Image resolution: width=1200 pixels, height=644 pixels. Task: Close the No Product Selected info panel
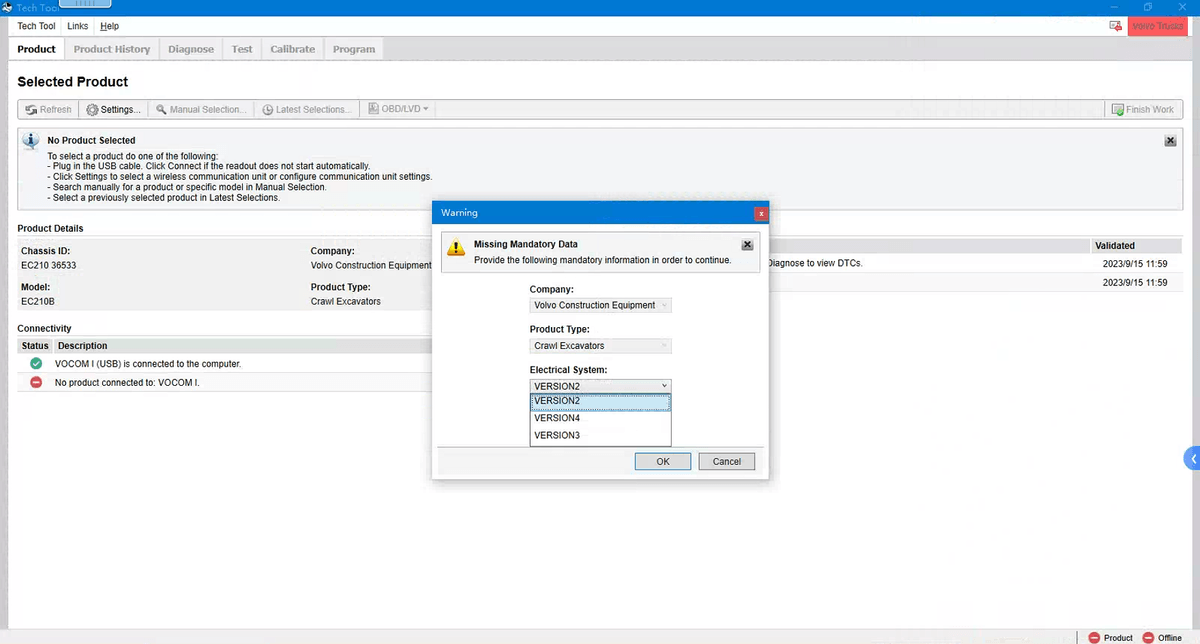(x=1170, y=141)
